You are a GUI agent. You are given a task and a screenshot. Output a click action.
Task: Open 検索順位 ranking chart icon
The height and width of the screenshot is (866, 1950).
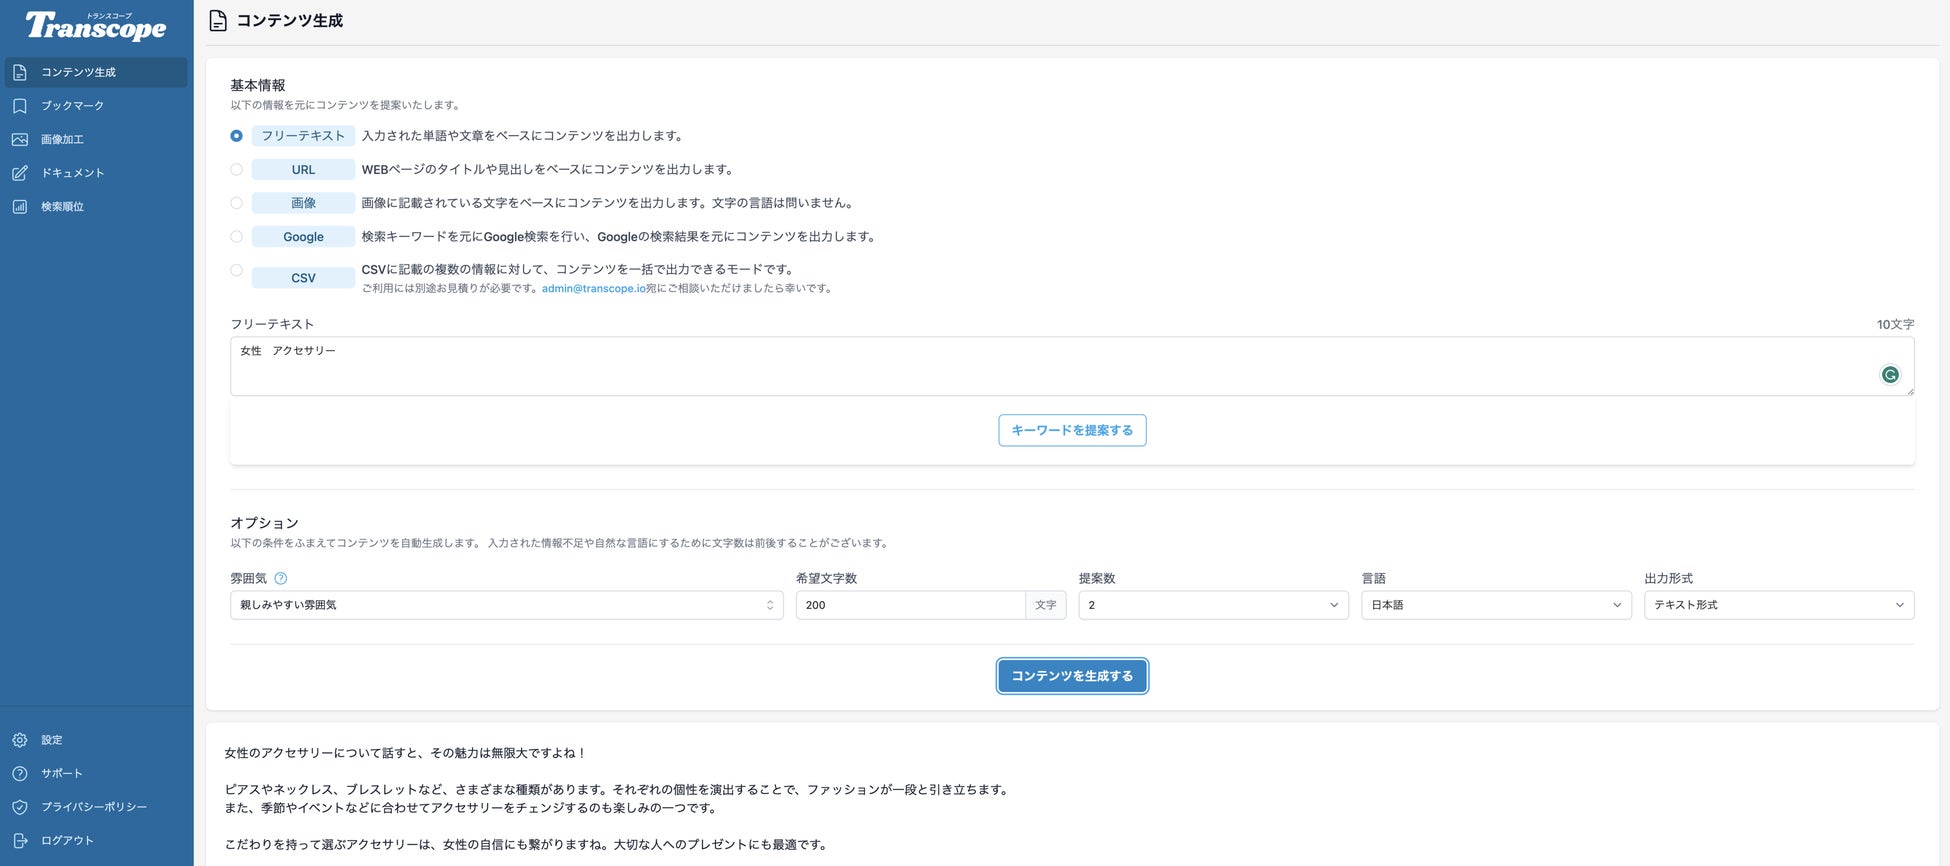tap(20, 207)
